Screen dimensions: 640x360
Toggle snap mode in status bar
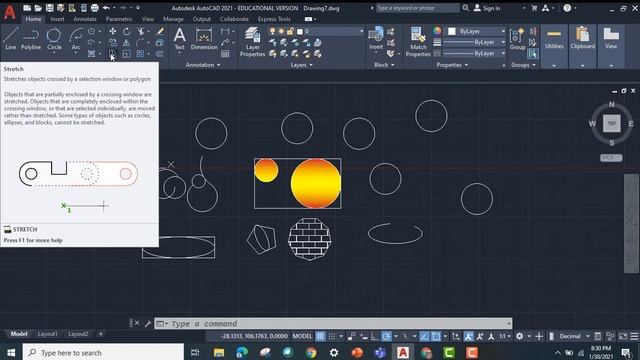(332, 336)
